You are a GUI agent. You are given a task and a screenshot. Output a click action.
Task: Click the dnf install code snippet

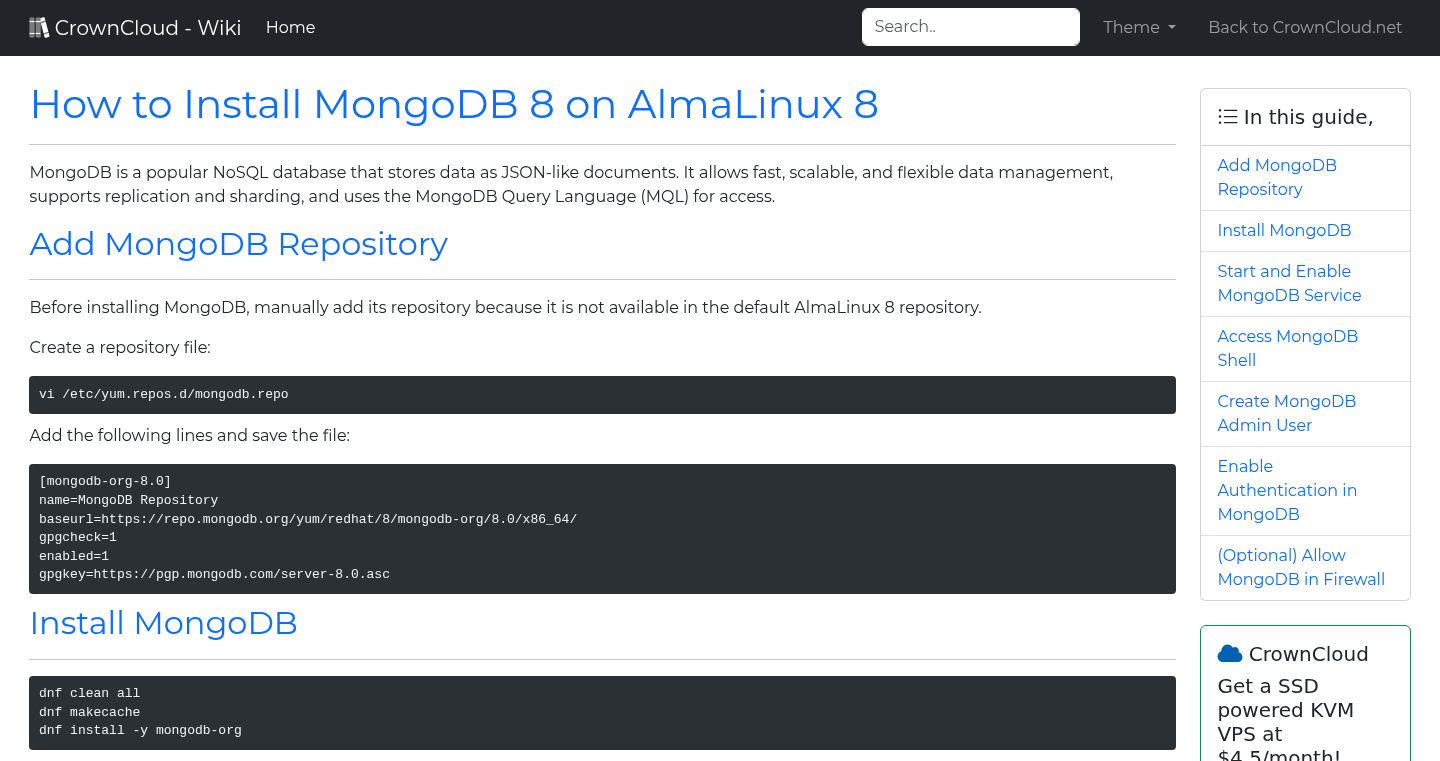602,712
